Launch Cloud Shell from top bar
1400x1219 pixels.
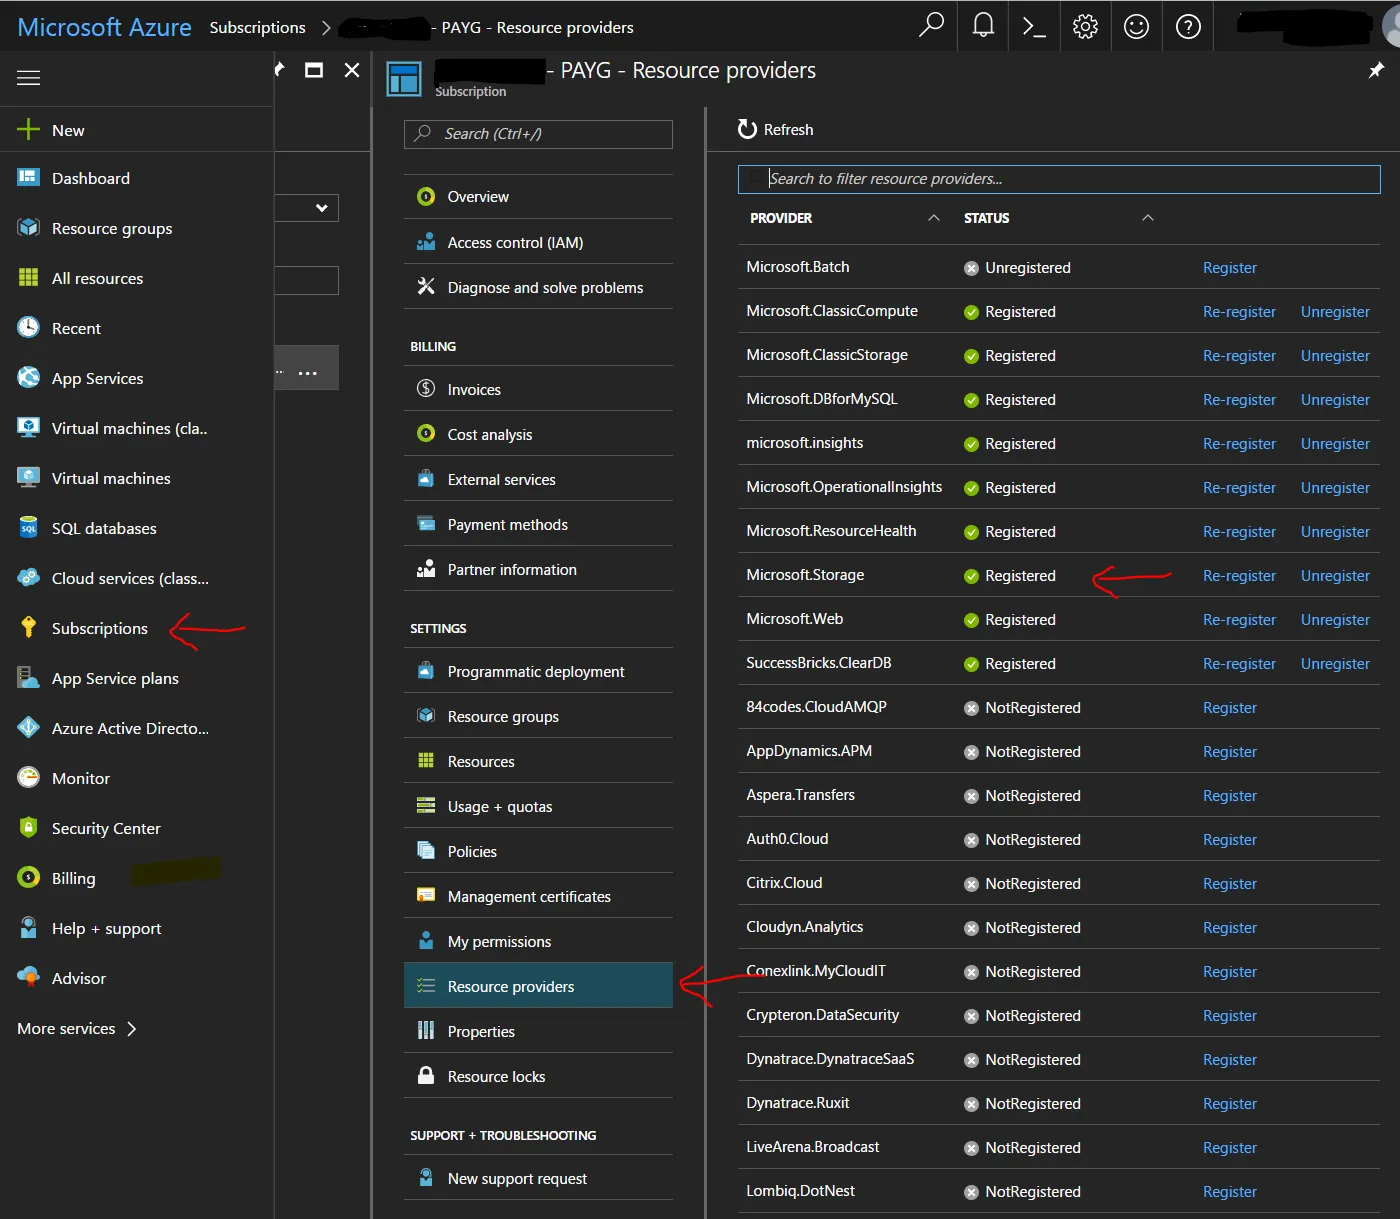tap(1034, 26)
